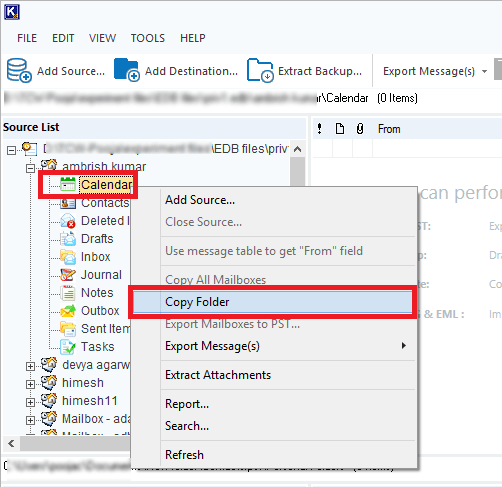Open the EDIT menu
This screenshot has height=487, width=502.
click(x=63, y=38)
